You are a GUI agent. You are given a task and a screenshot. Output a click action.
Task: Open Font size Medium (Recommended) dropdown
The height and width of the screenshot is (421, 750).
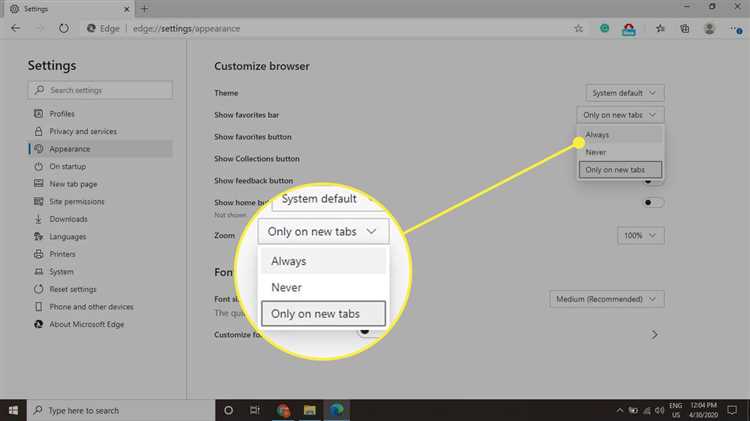point(607,299)
